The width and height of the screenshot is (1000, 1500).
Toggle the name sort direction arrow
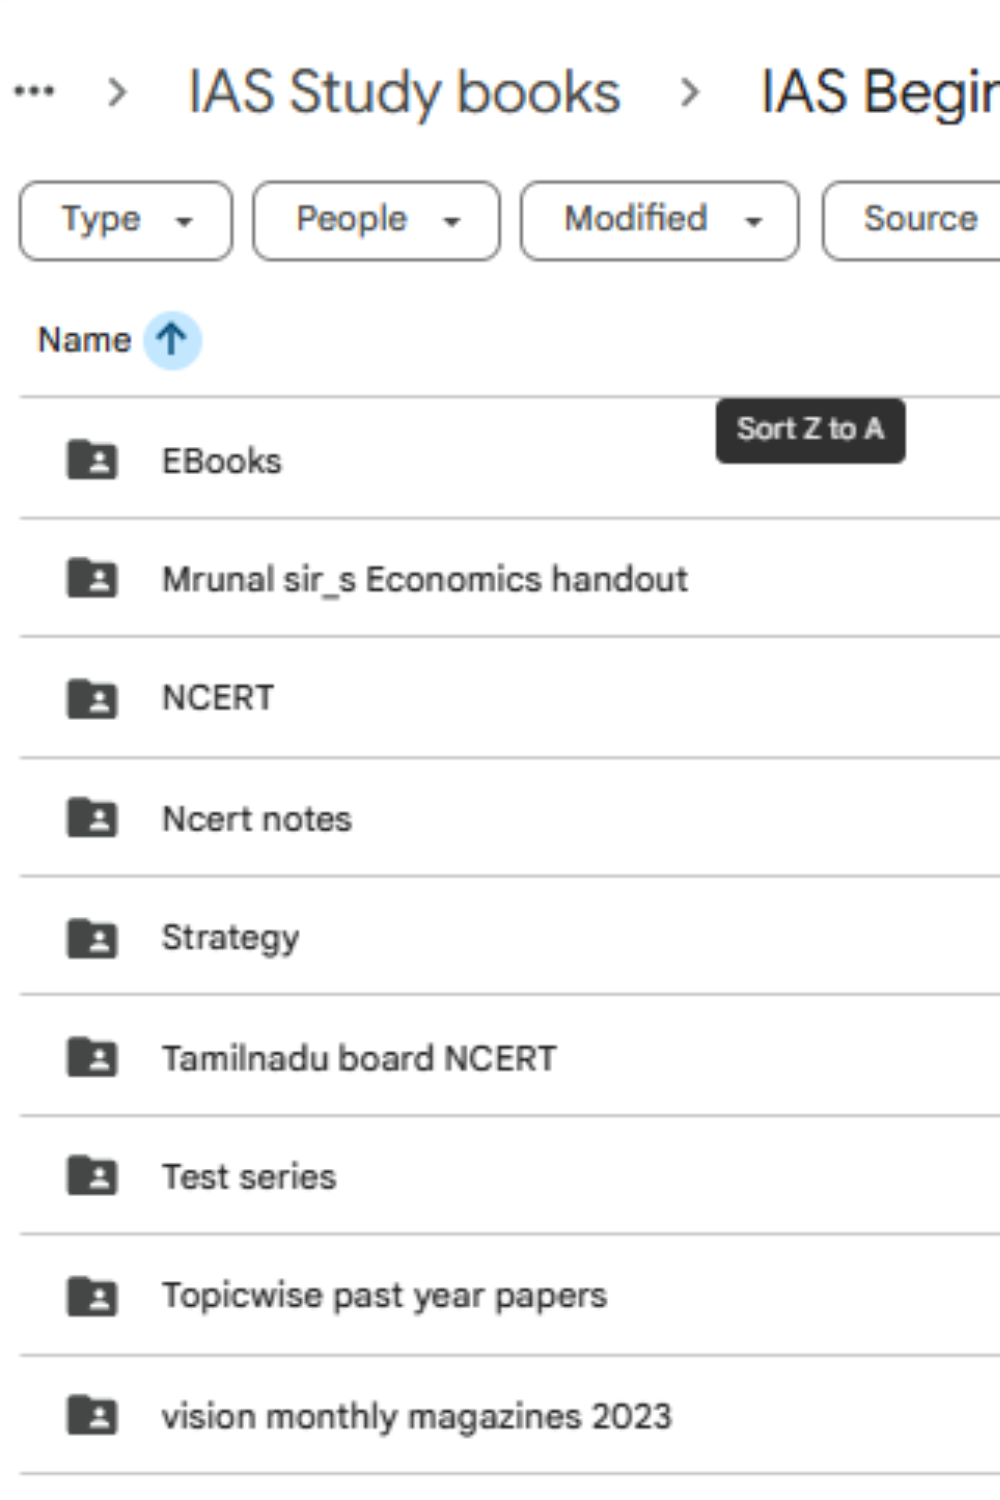pos(172,340)
